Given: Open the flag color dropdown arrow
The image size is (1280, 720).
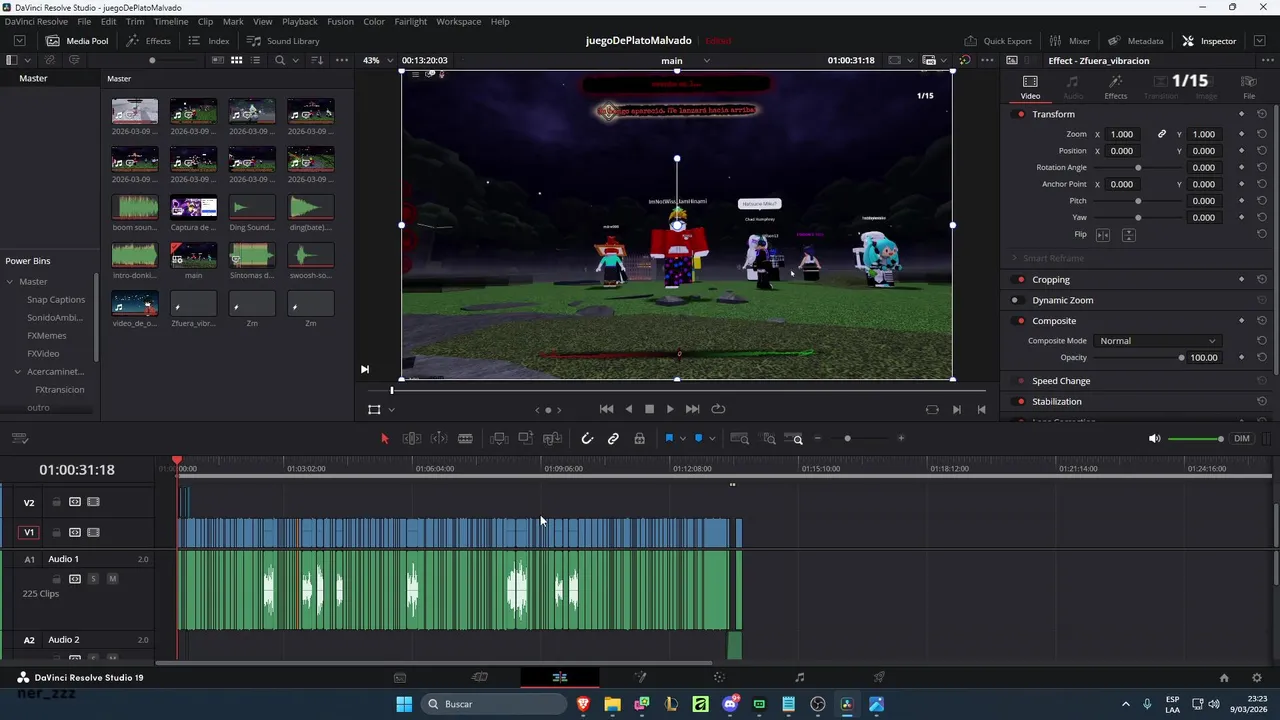Looking at the screenshot, I should [682, 438].
